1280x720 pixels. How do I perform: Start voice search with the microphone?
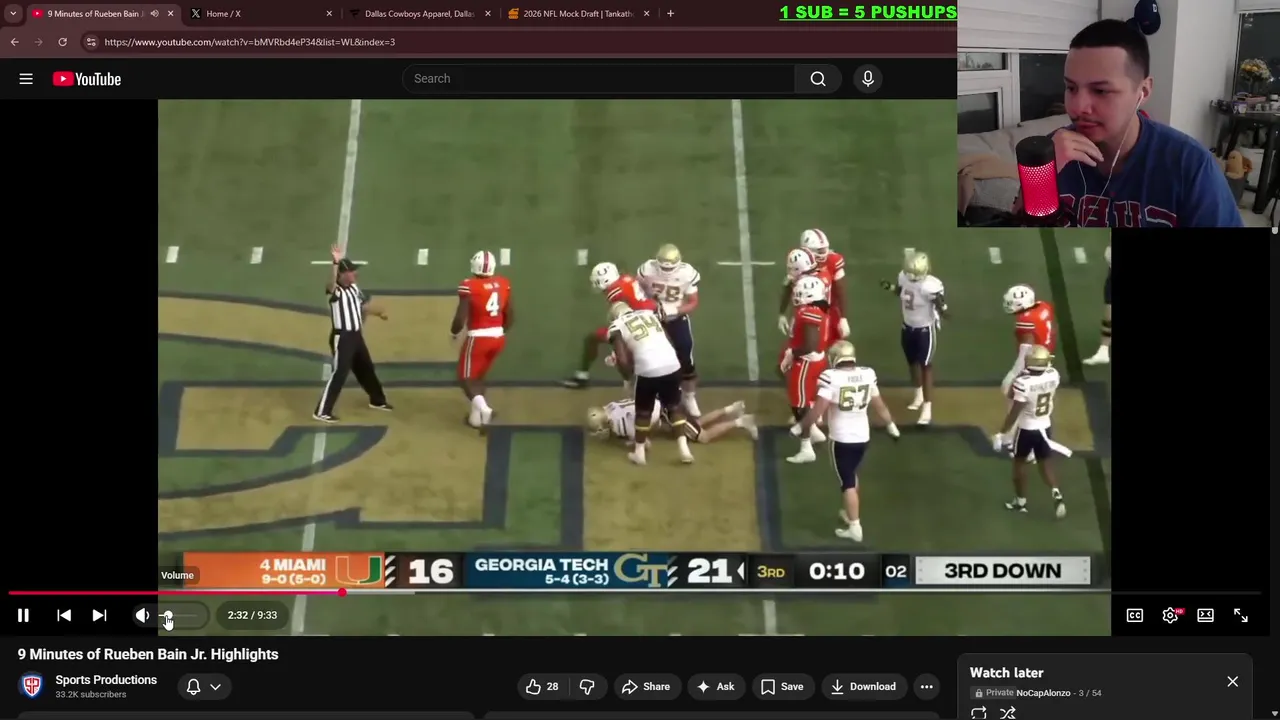pos(868,79)
